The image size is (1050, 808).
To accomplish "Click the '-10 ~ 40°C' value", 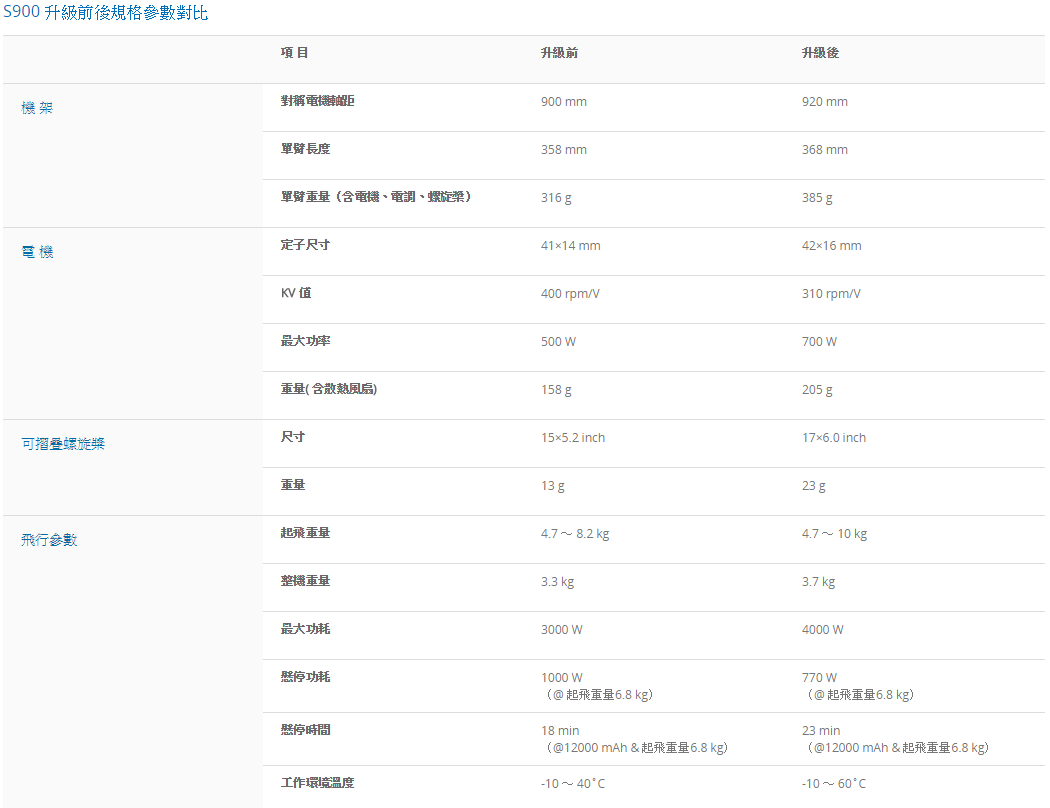I will pos(573,783).
